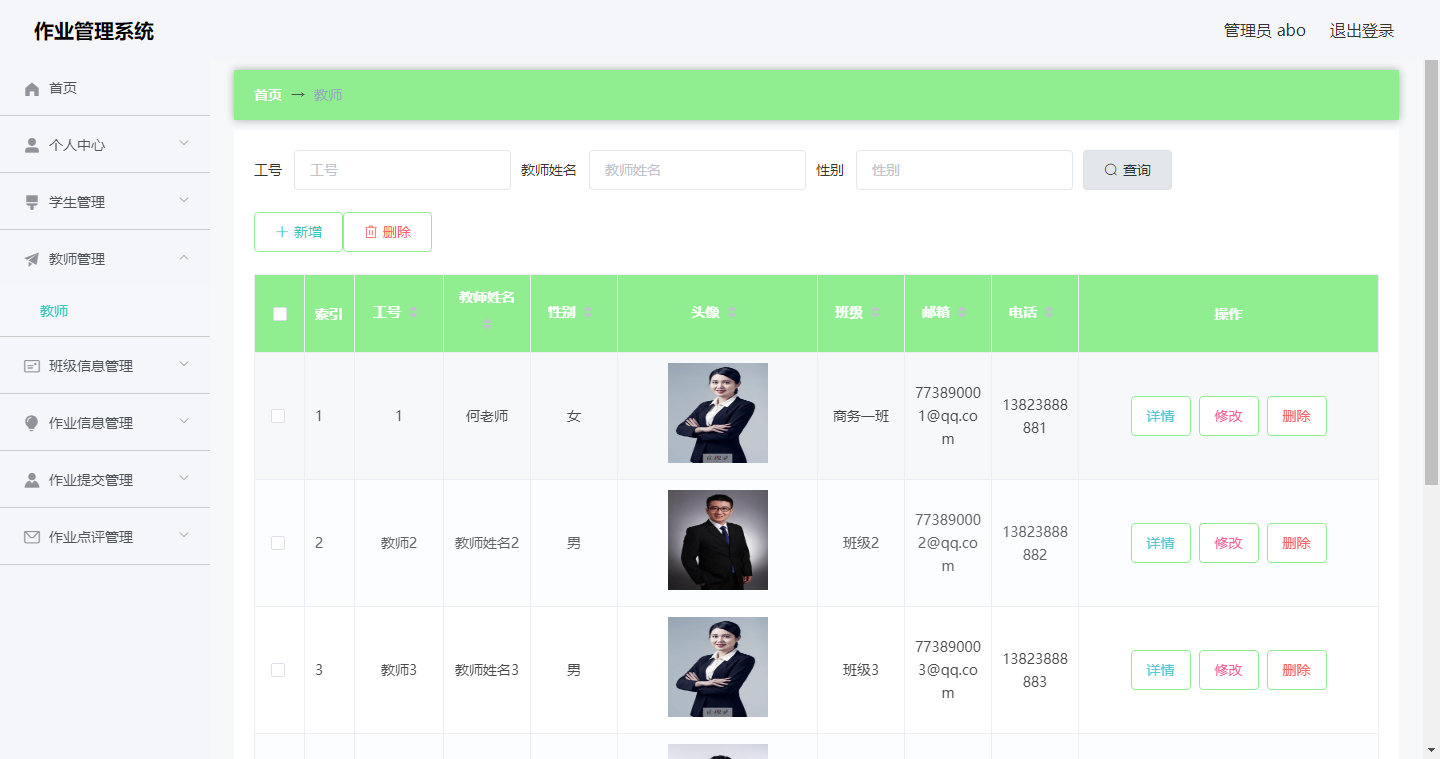1440x759 pixels.
Task: Expand 个人中心 with its chevron
Action: (x=184, y=144)
